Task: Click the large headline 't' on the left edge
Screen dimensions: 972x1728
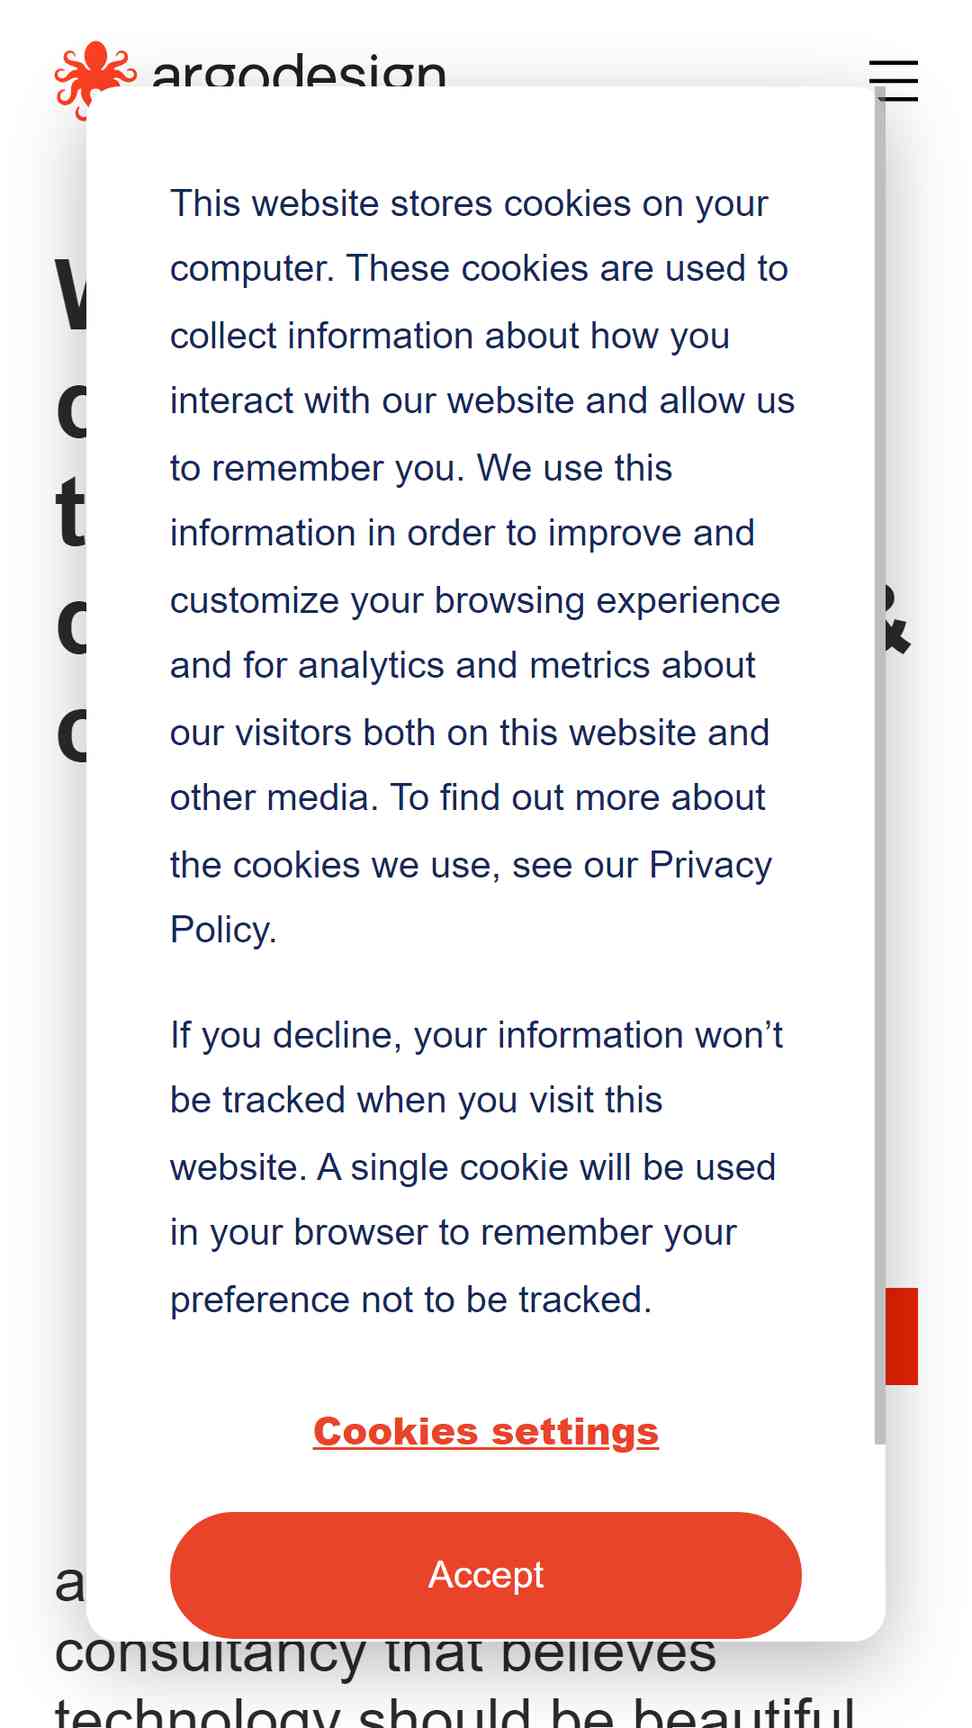Action: pyautogui.click(x=70, y=512)
